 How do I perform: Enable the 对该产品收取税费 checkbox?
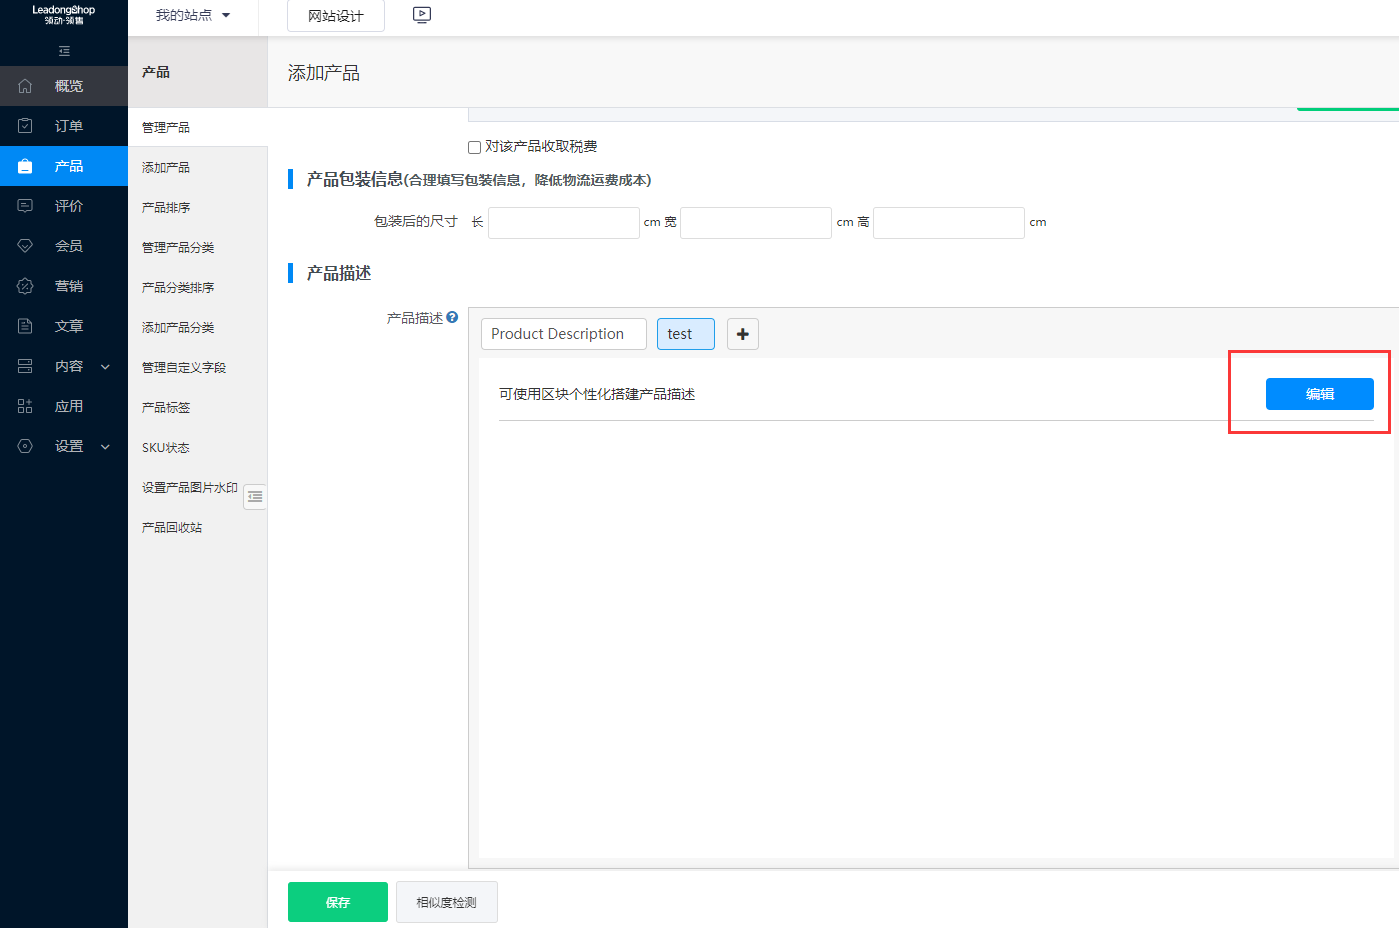pos(475,147)
